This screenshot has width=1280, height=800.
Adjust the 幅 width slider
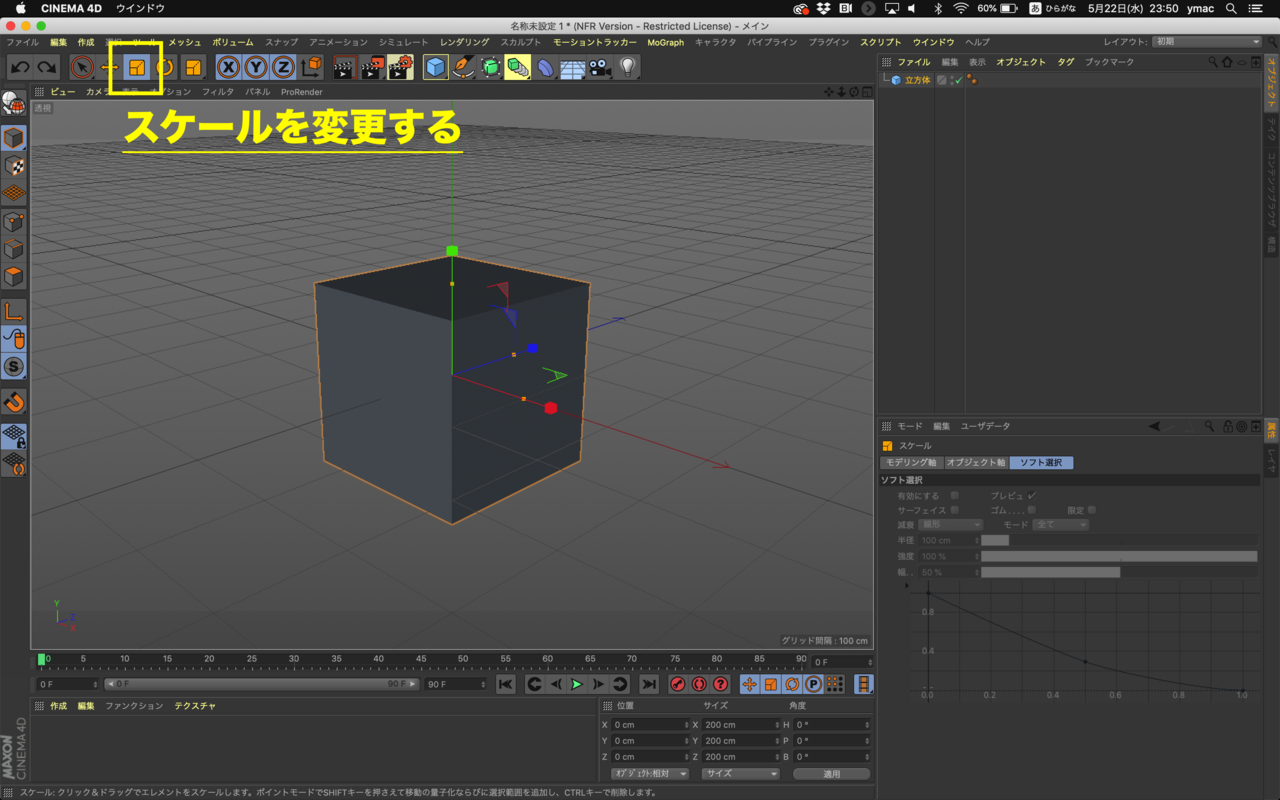(x=1119, y=572)
